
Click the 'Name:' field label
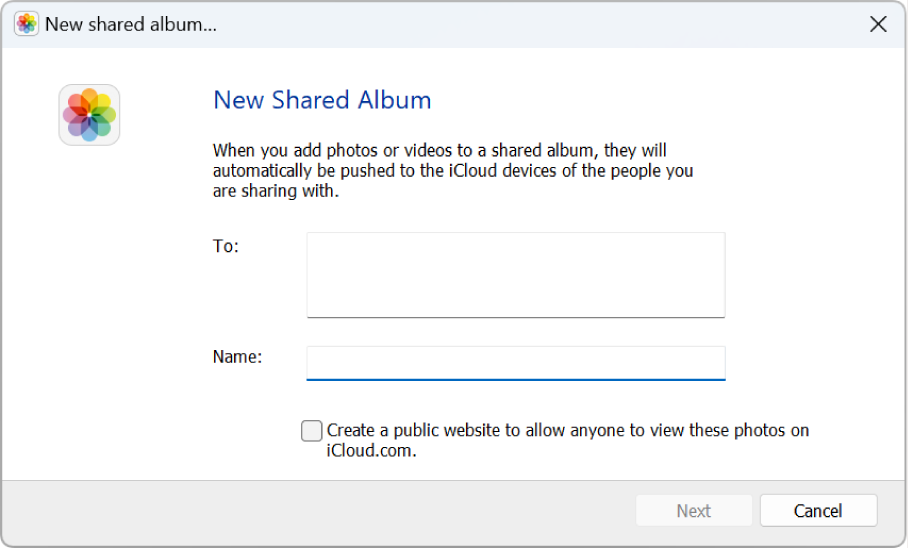pos(237,356)
